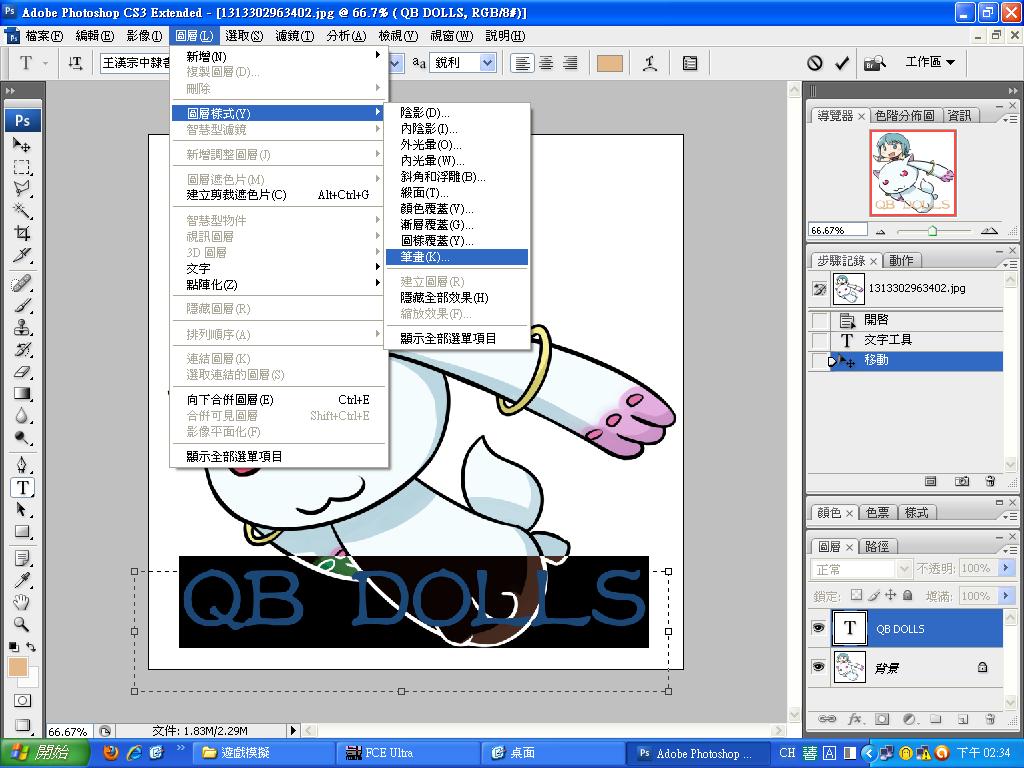Select the Eyedropper tool

[x=22, y=580]
